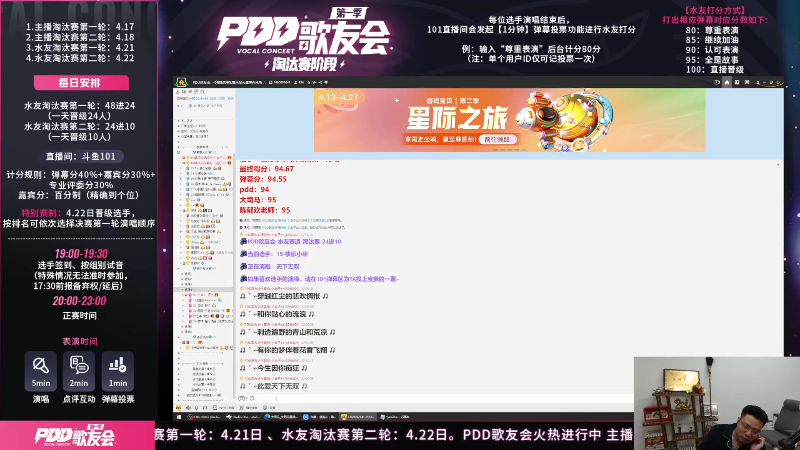
Task: Click the YY channel logo in title bar
Action: 182,82
